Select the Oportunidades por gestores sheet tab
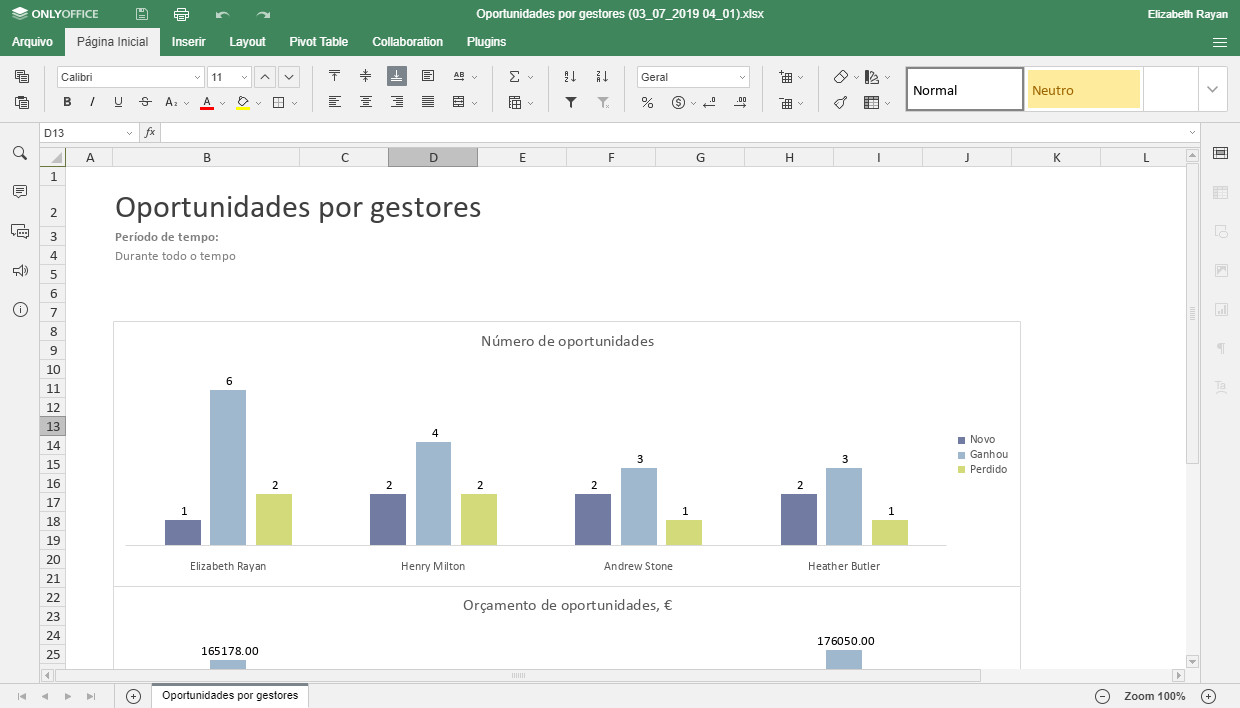 230,695
